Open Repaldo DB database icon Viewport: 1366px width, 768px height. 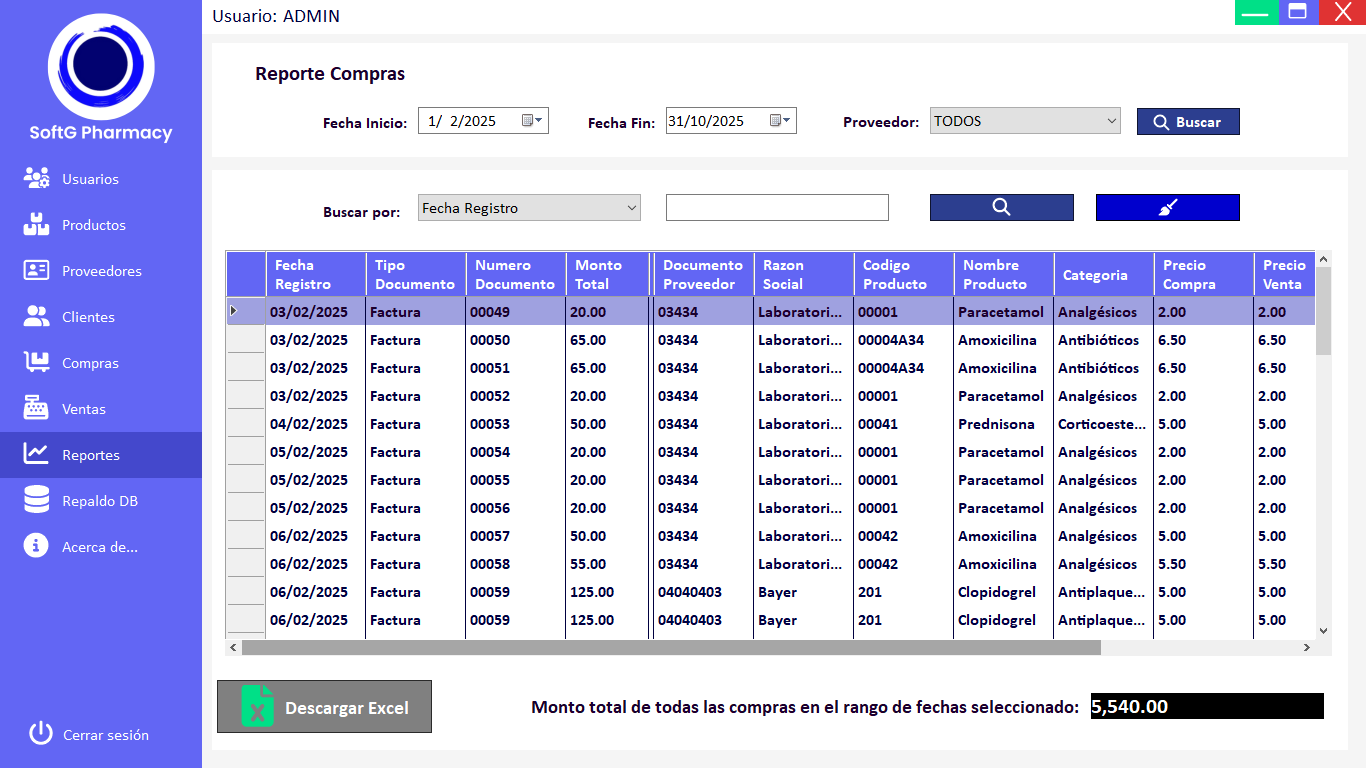37,501
